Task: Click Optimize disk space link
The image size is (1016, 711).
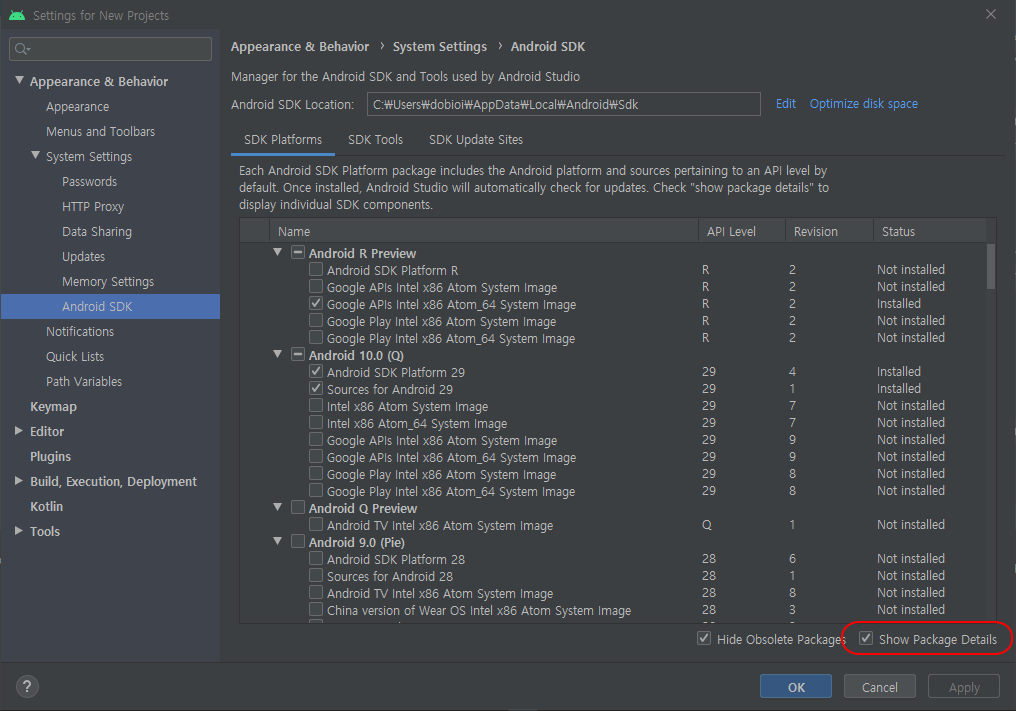Action: click(x=863, y=104)
